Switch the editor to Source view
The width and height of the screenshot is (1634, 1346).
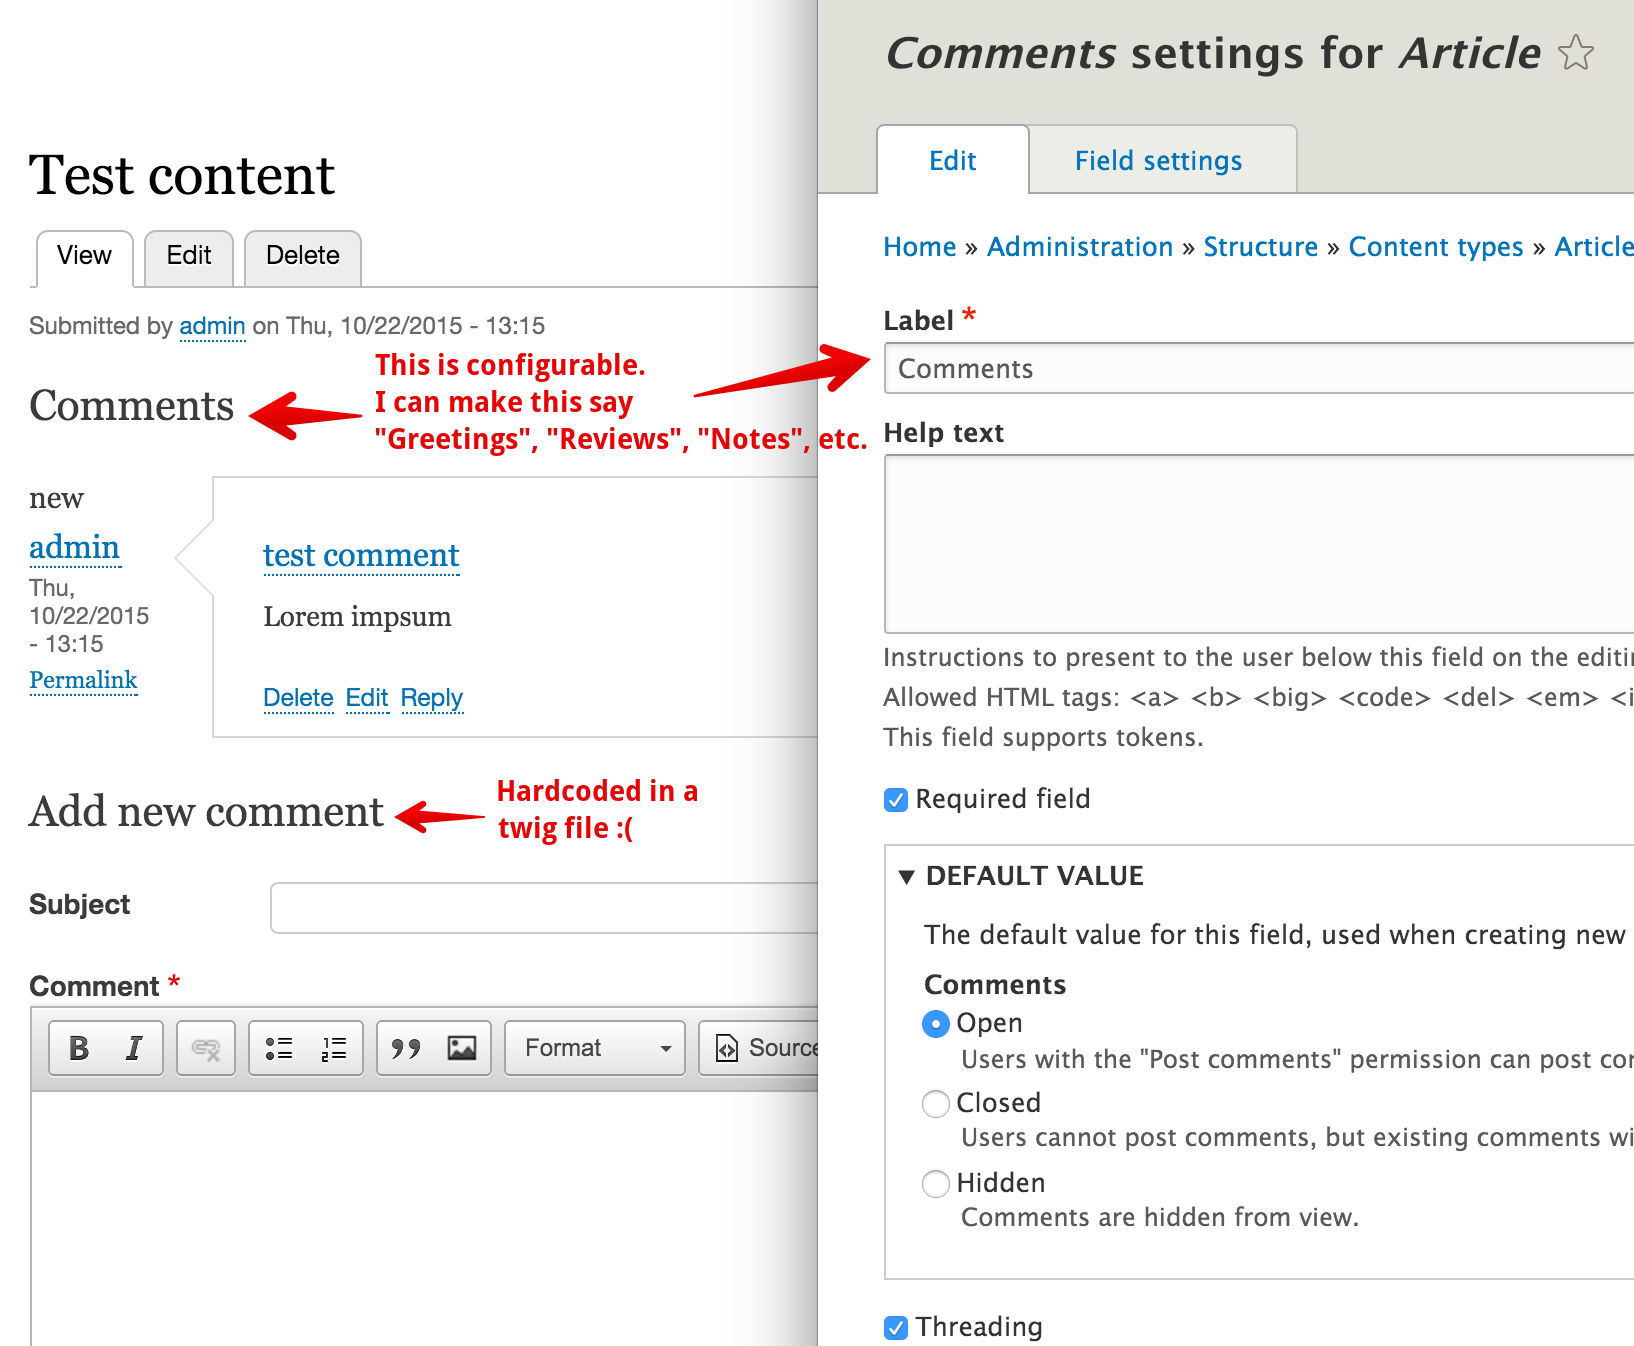click(x=764, y=1047)
